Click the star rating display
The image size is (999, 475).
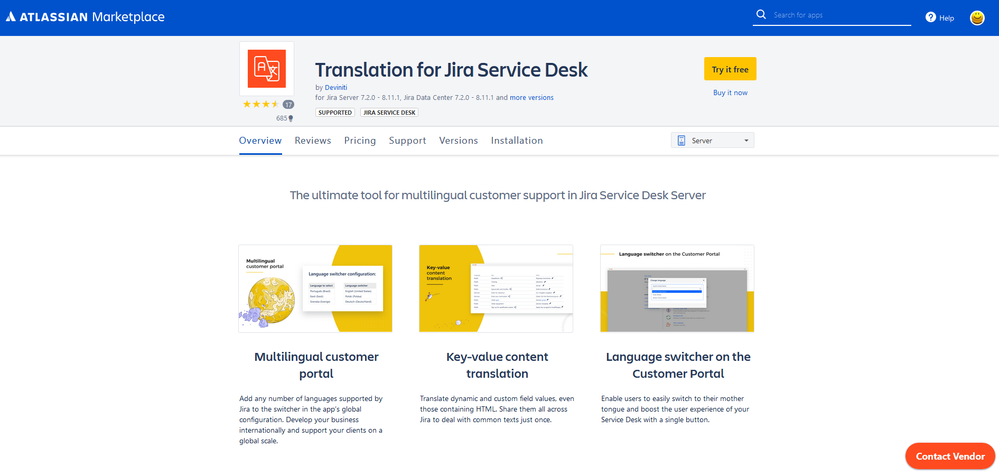(260, 104)
